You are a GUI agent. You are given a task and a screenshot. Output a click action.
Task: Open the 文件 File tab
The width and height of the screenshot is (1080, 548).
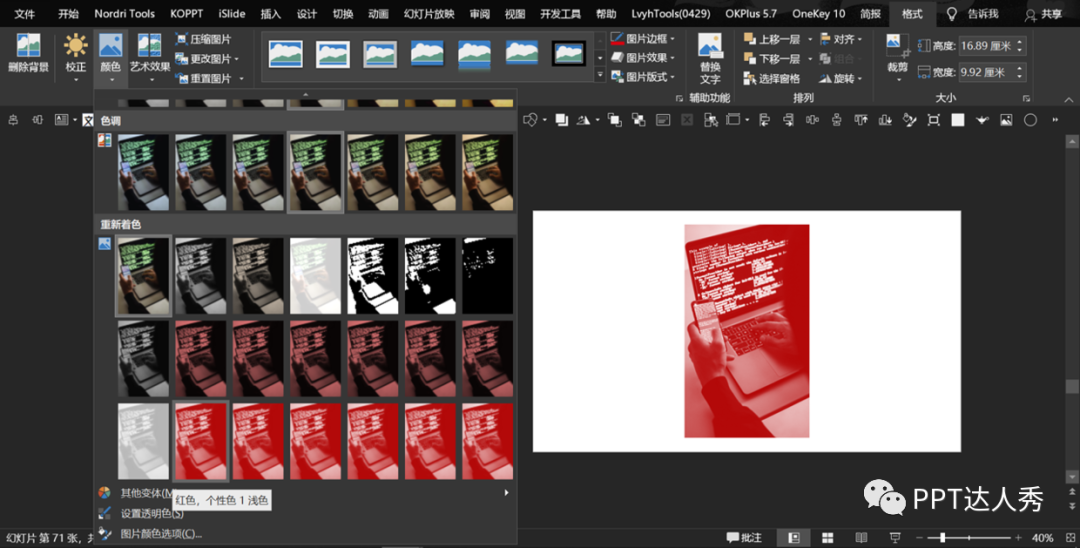pyautogui.click(x=25, y=14)
